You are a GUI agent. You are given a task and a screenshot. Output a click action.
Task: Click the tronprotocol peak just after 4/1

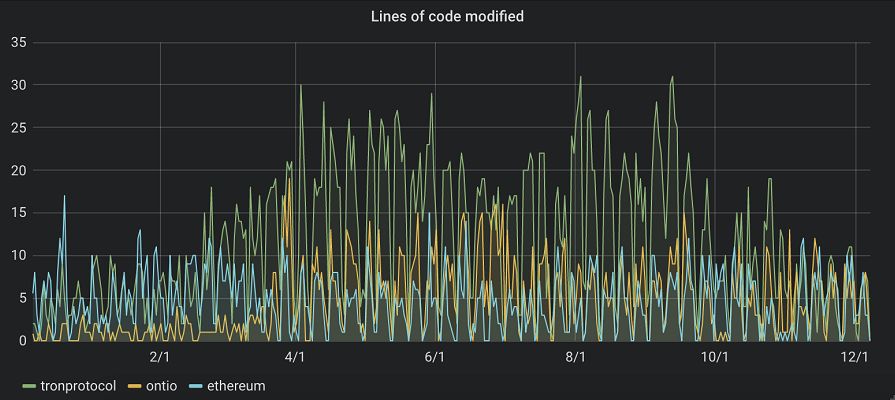pyautogui.click(x=300, y=87)
